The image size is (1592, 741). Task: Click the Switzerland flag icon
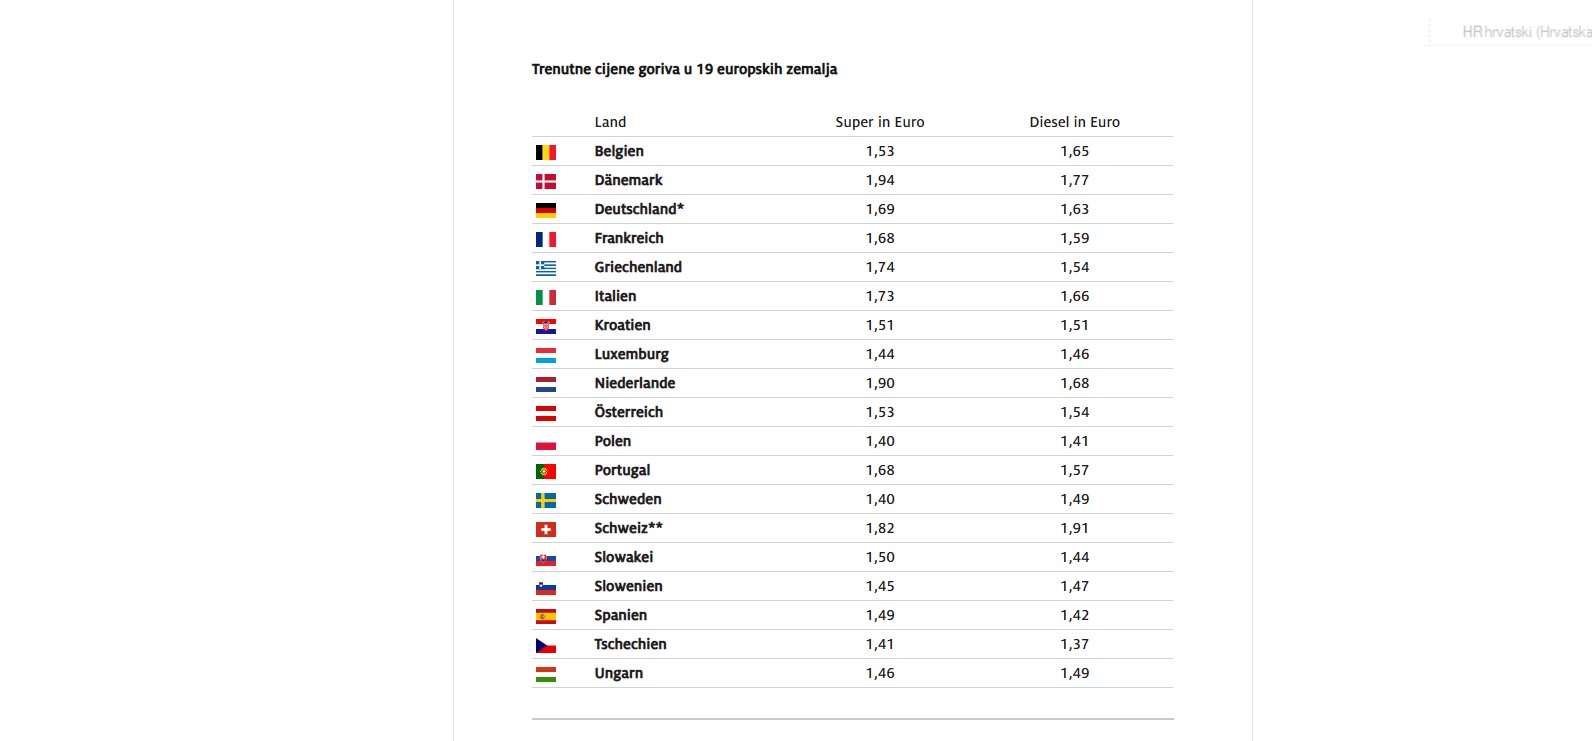point(546,529)
